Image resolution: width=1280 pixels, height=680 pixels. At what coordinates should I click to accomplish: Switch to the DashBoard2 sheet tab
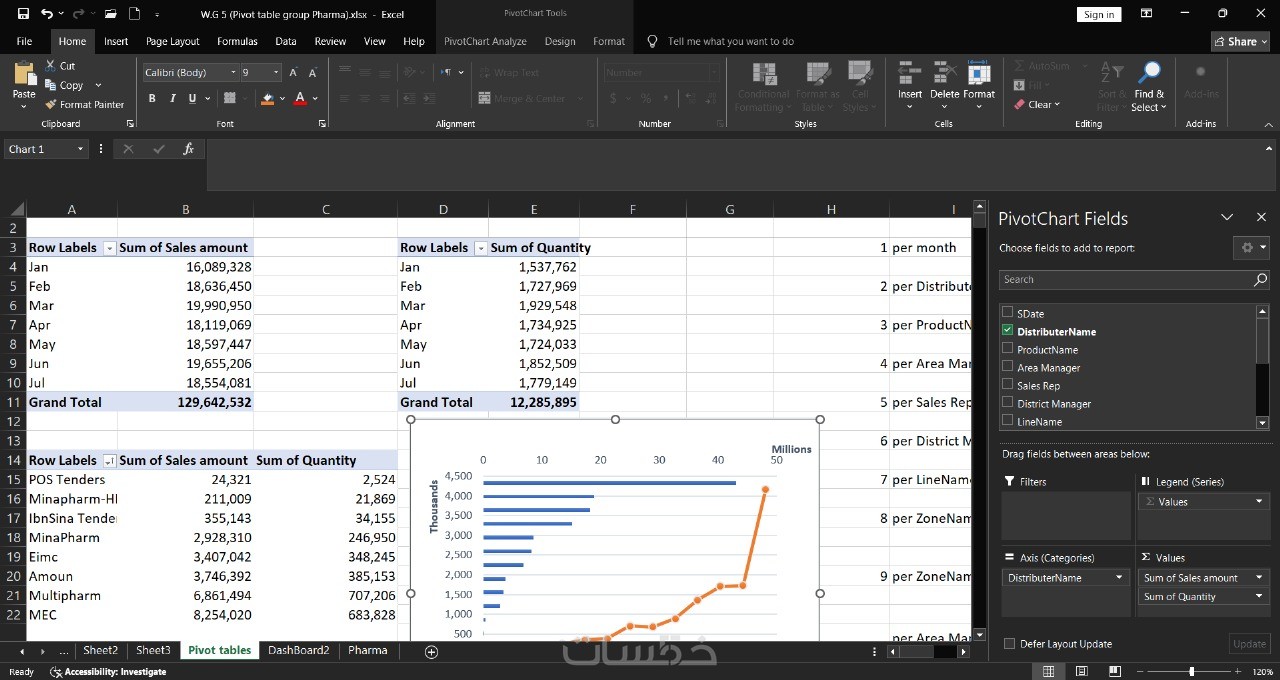(x=298, y=650)
